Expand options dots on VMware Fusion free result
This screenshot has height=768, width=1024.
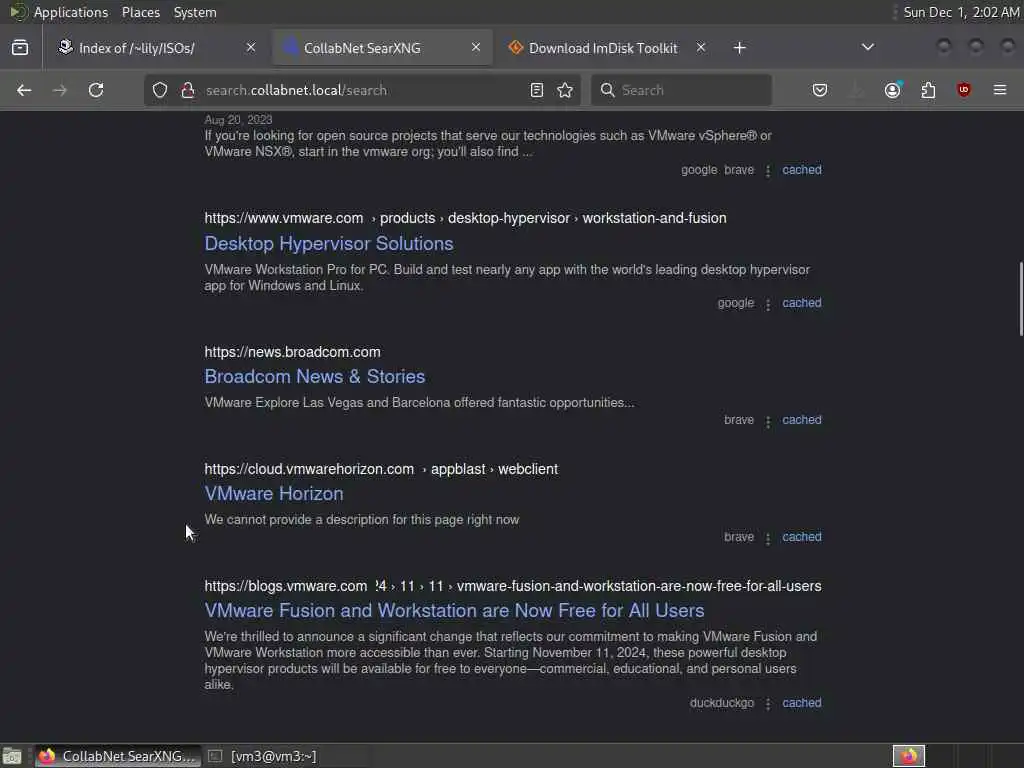[768, 704]
